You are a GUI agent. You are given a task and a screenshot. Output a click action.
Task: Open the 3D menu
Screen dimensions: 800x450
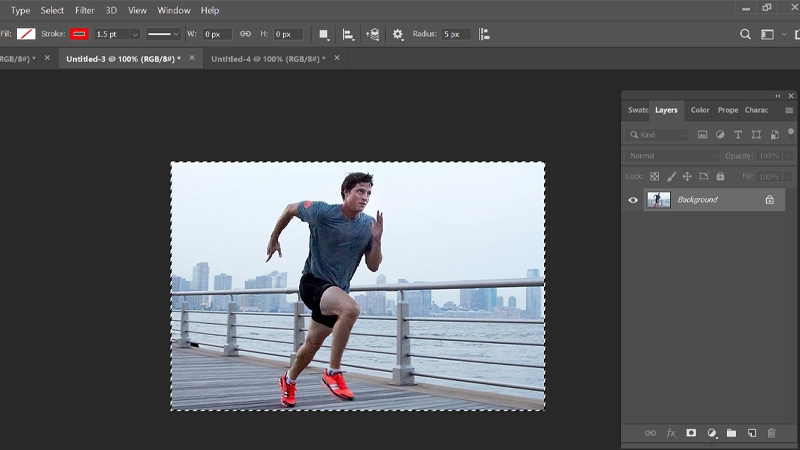(x=111, y=10)
